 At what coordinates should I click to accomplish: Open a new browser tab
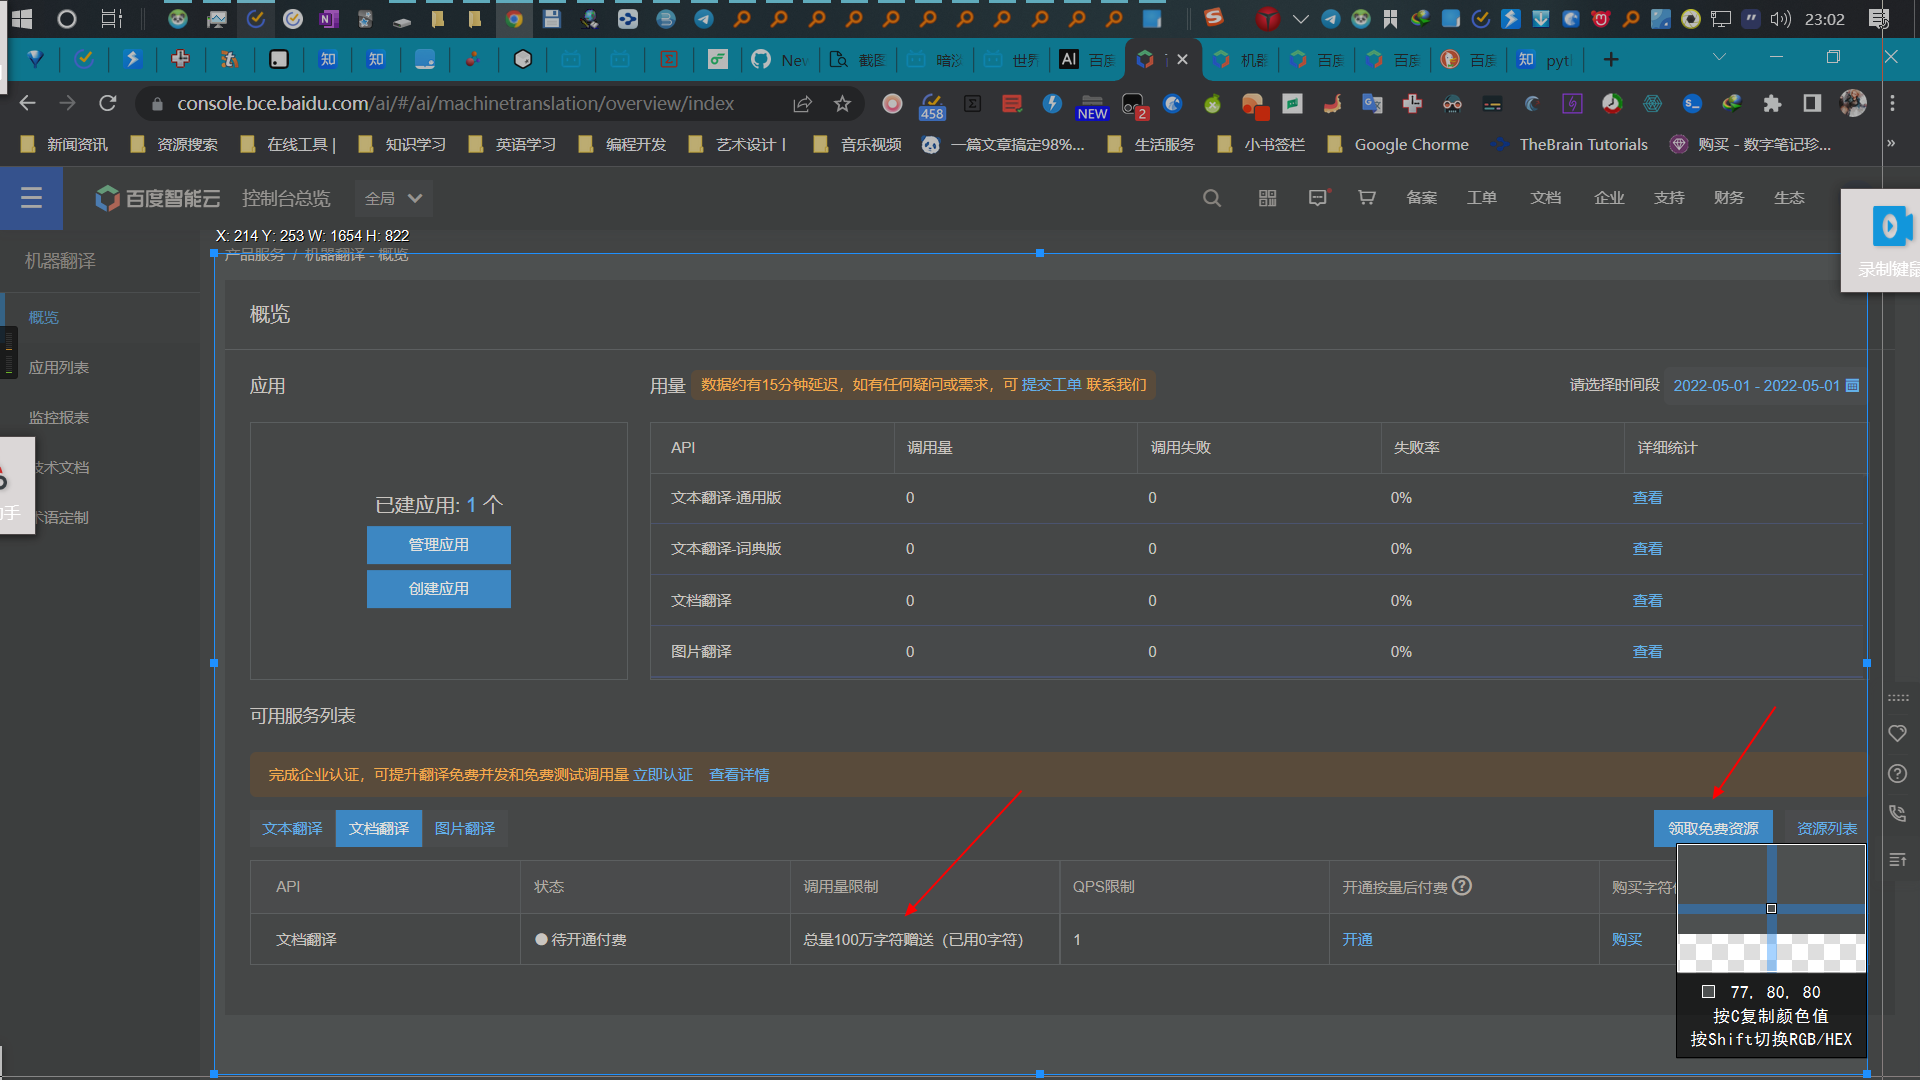tap(1610, 59)
